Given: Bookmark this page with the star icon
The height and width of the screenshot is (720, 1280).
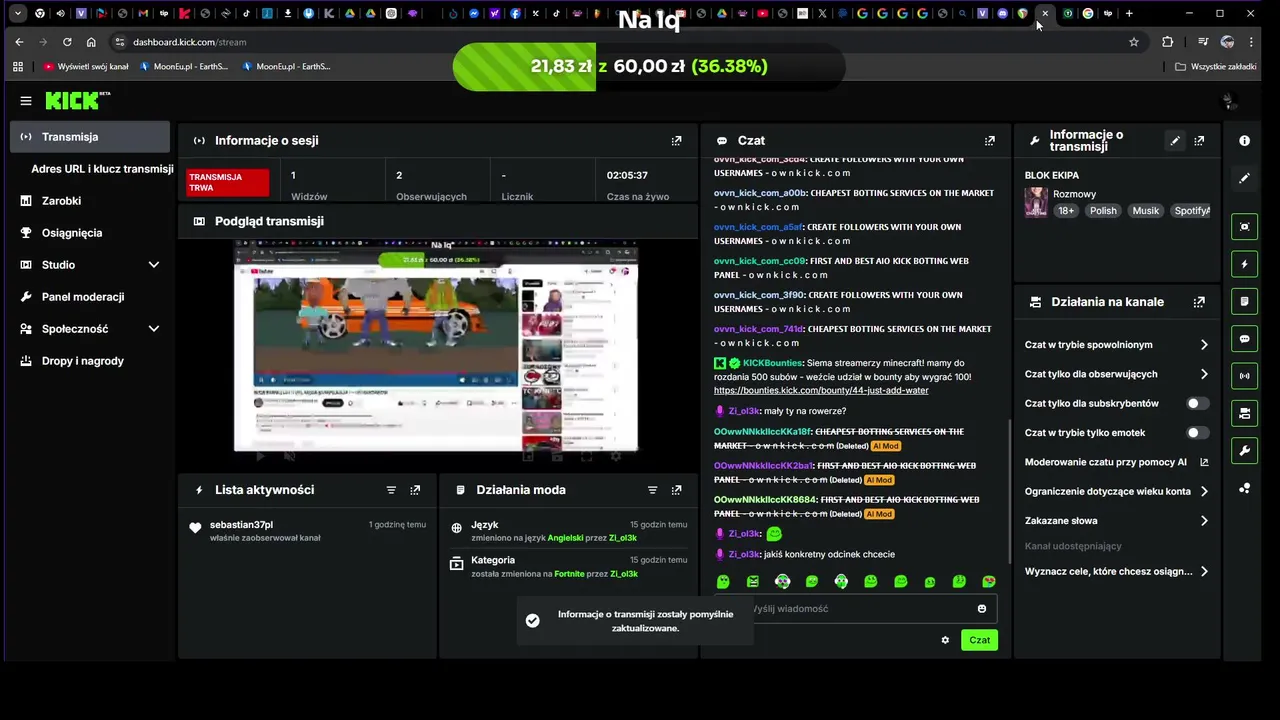Looking at the screenshot, I should click(1134, 42).
